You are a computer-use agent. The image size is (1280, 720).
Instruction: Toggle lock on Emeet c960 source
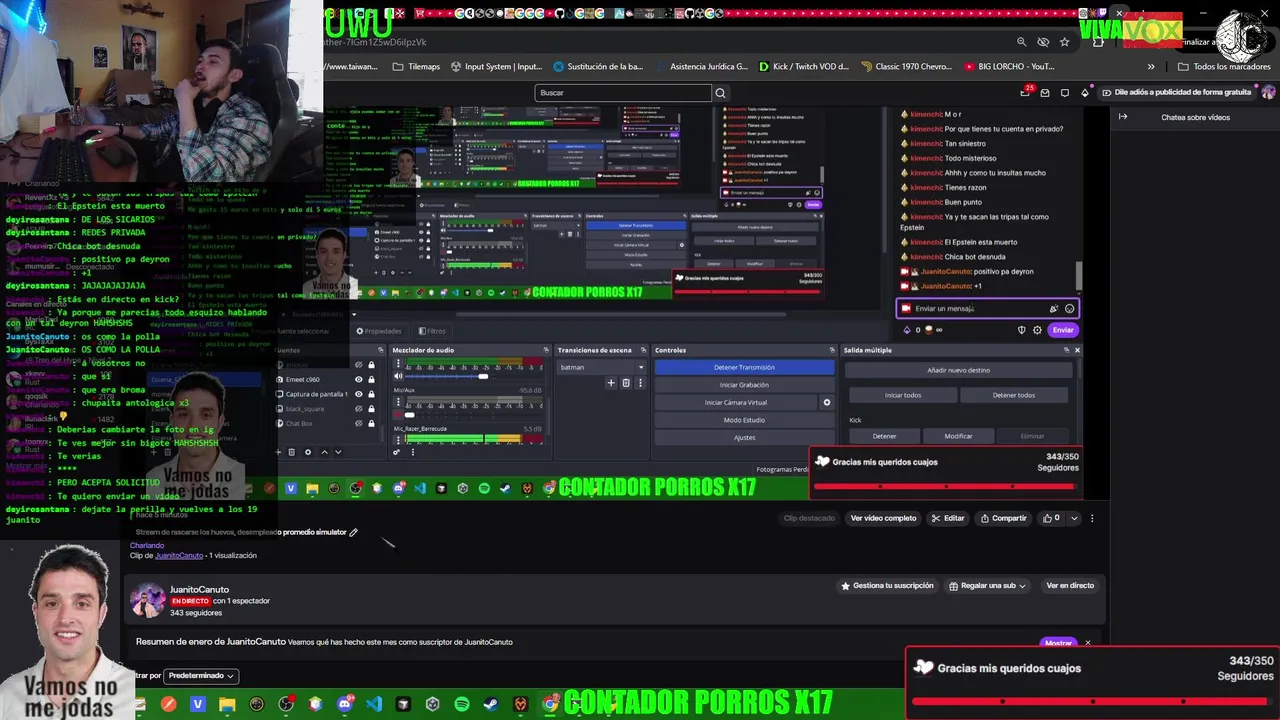pos(371,379)
